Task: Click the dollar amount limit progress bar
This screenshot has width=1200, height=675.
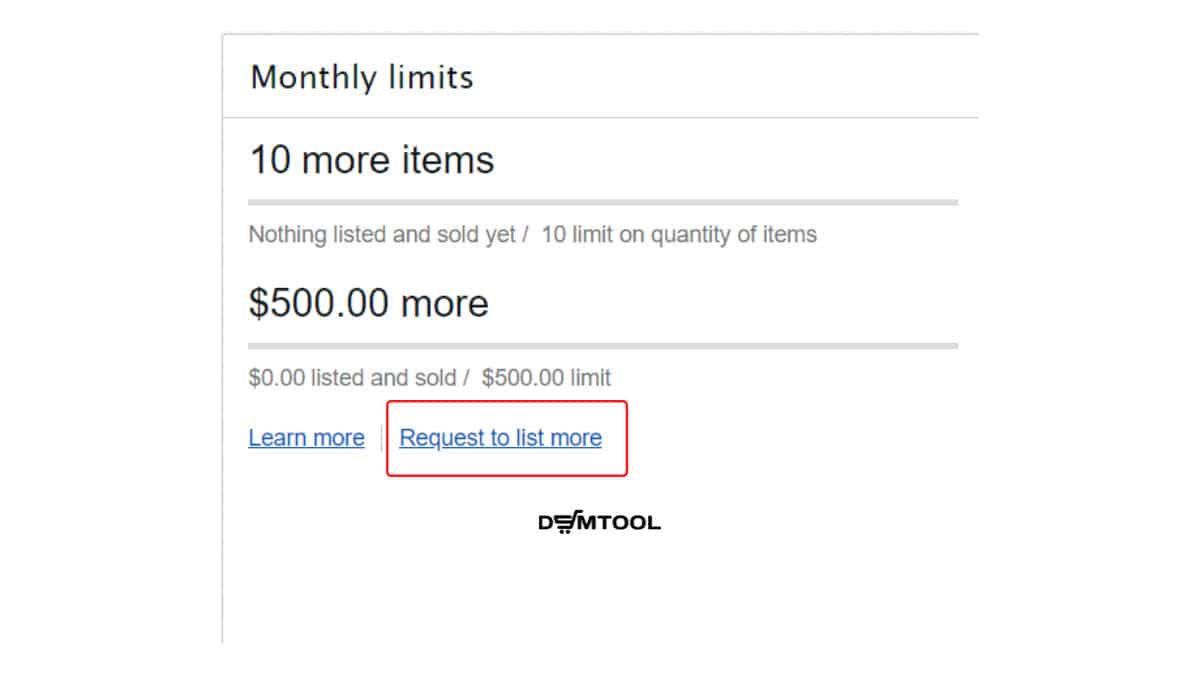Action: pos(603,346)
